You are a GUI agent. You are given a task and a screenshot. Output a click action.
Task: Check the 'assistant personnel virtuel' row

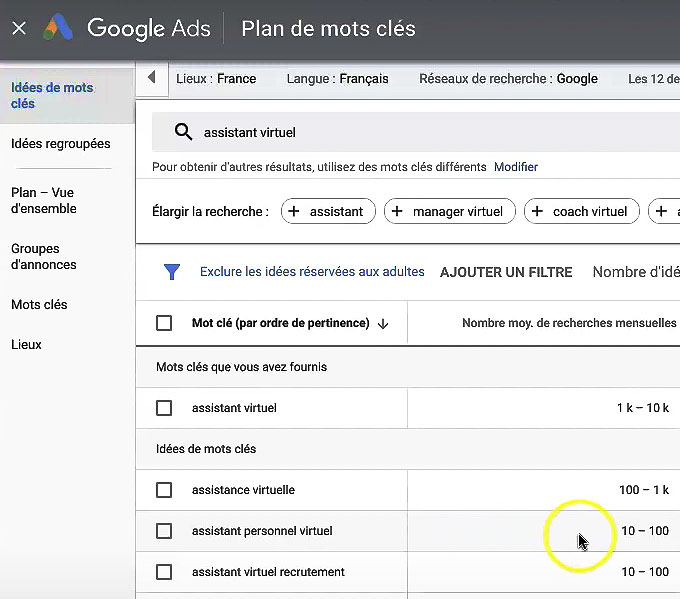point(164,531)
